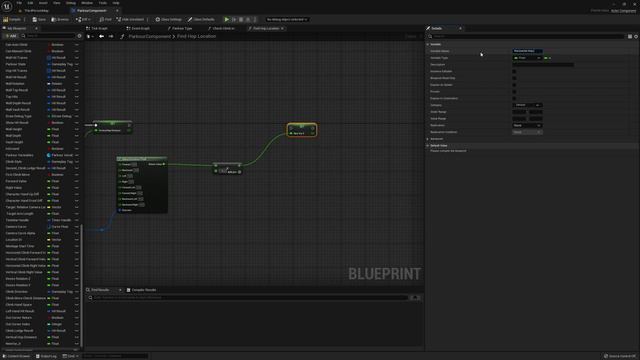Screen dimensions: 640x360
Task: Toggle visibility eye for Wall Rotation variable
Action: coord(76,84)
